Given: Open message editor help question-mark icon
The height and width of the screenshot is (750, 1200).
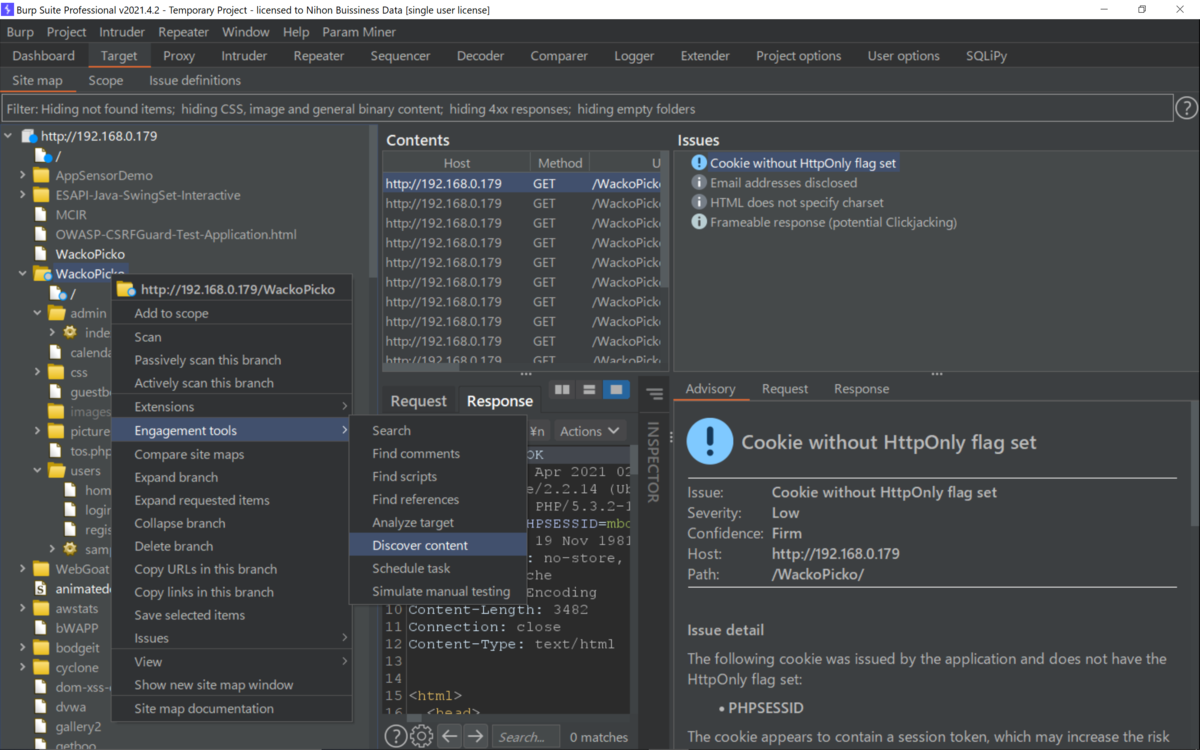Looking at the screenshot, I should [396, 736].
